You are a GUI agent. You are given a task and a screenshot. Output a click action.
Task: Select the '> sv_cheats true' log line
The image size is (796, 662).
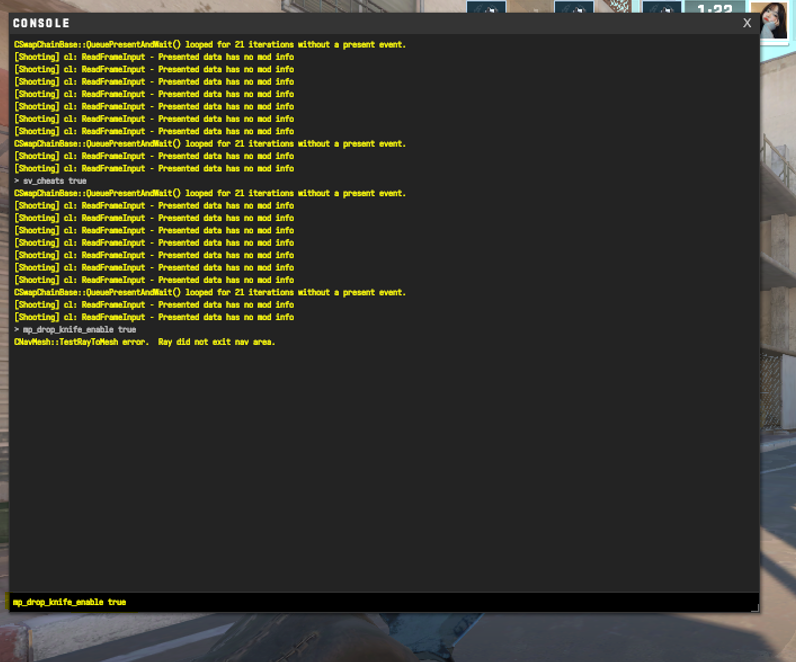coord(50,181)
